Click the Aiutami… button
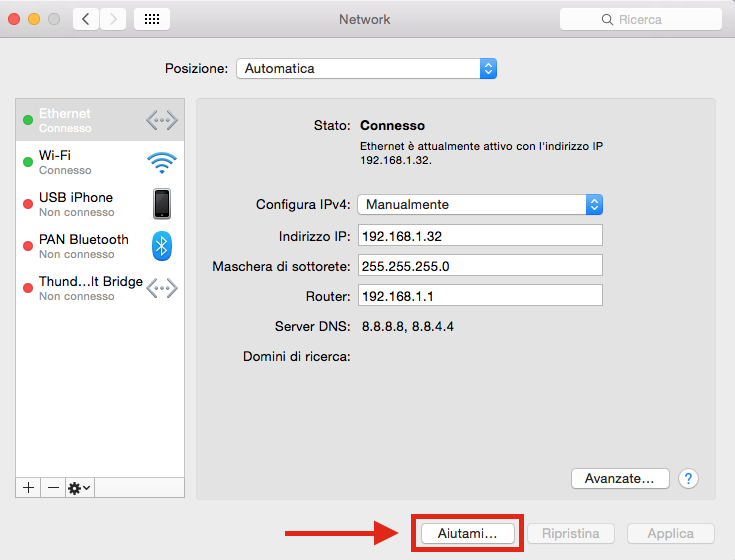 coord(467,533)
